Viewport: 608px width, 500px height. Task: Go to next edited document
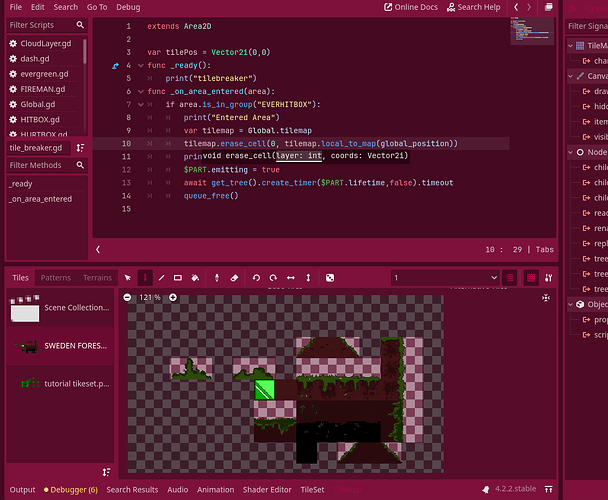529,7
